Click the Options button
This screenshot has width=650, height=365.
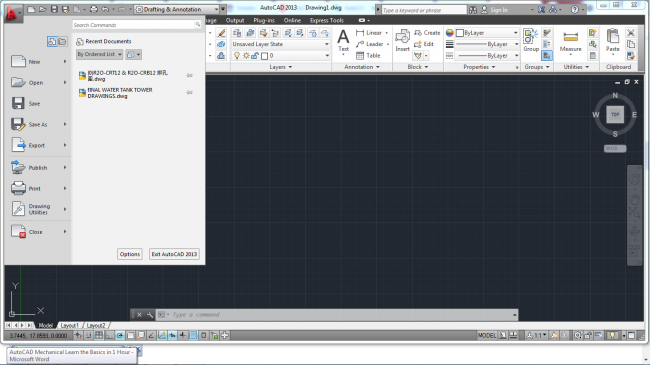coord(130,254)
